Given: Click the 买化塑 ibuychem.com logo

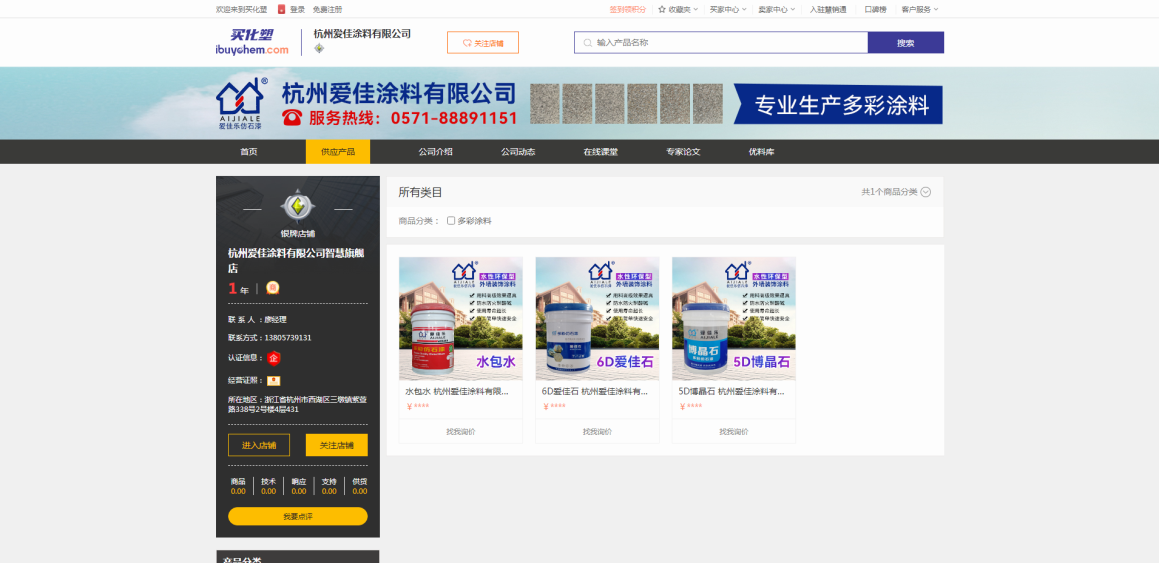Looking at the screenshot, I should tap(251, 42).
